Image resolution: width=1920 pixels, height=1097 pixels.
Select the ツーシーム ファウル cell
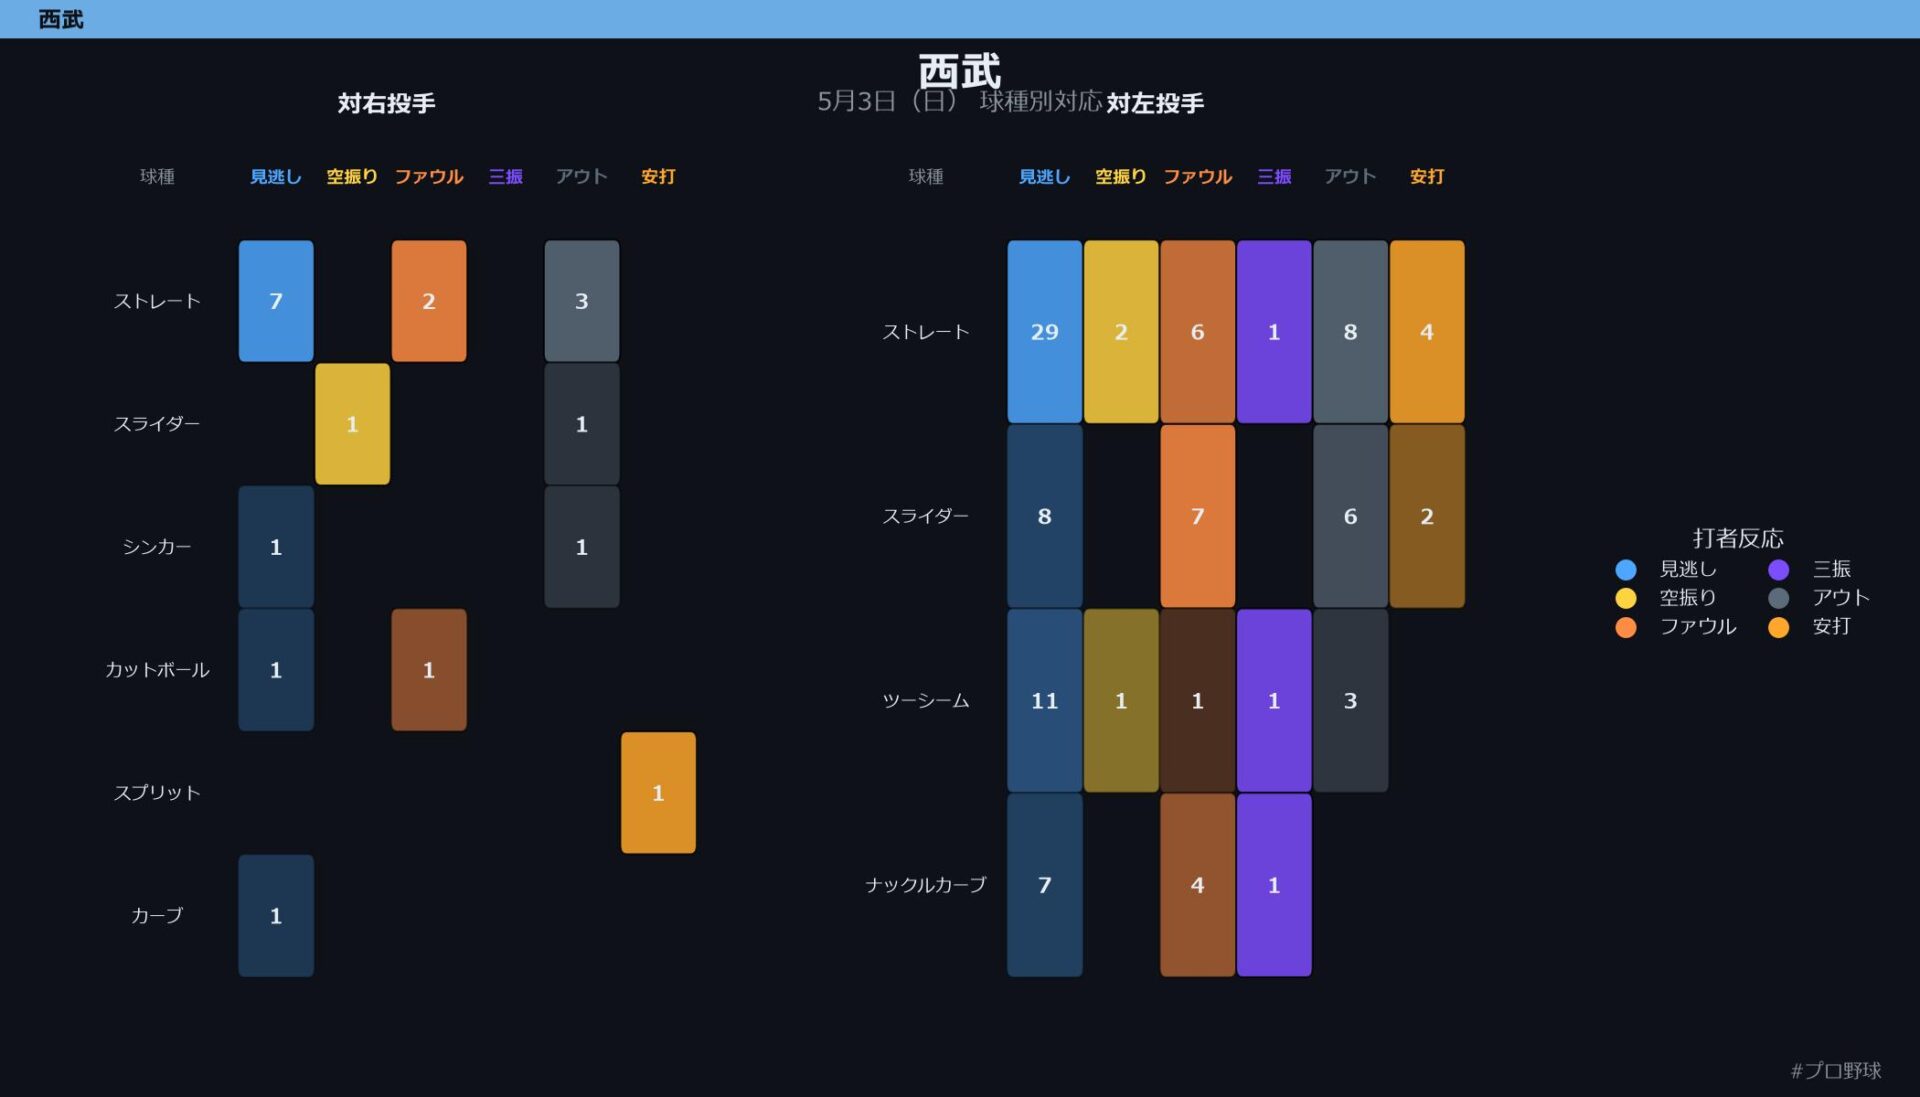pos(1198,701)
